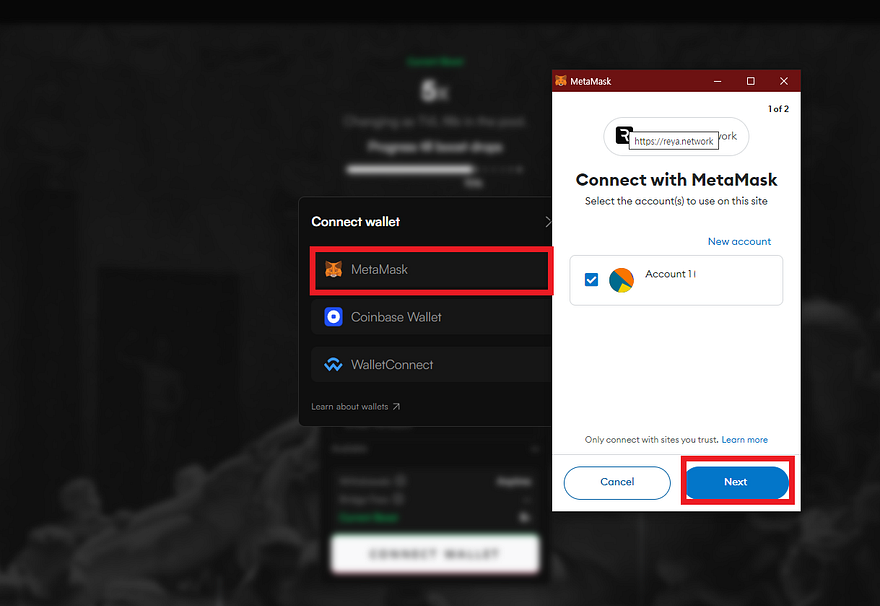Select MetaMask in the Connect wallet list
The height and width of the screenshot is (606, 880).
click(431, 270)
